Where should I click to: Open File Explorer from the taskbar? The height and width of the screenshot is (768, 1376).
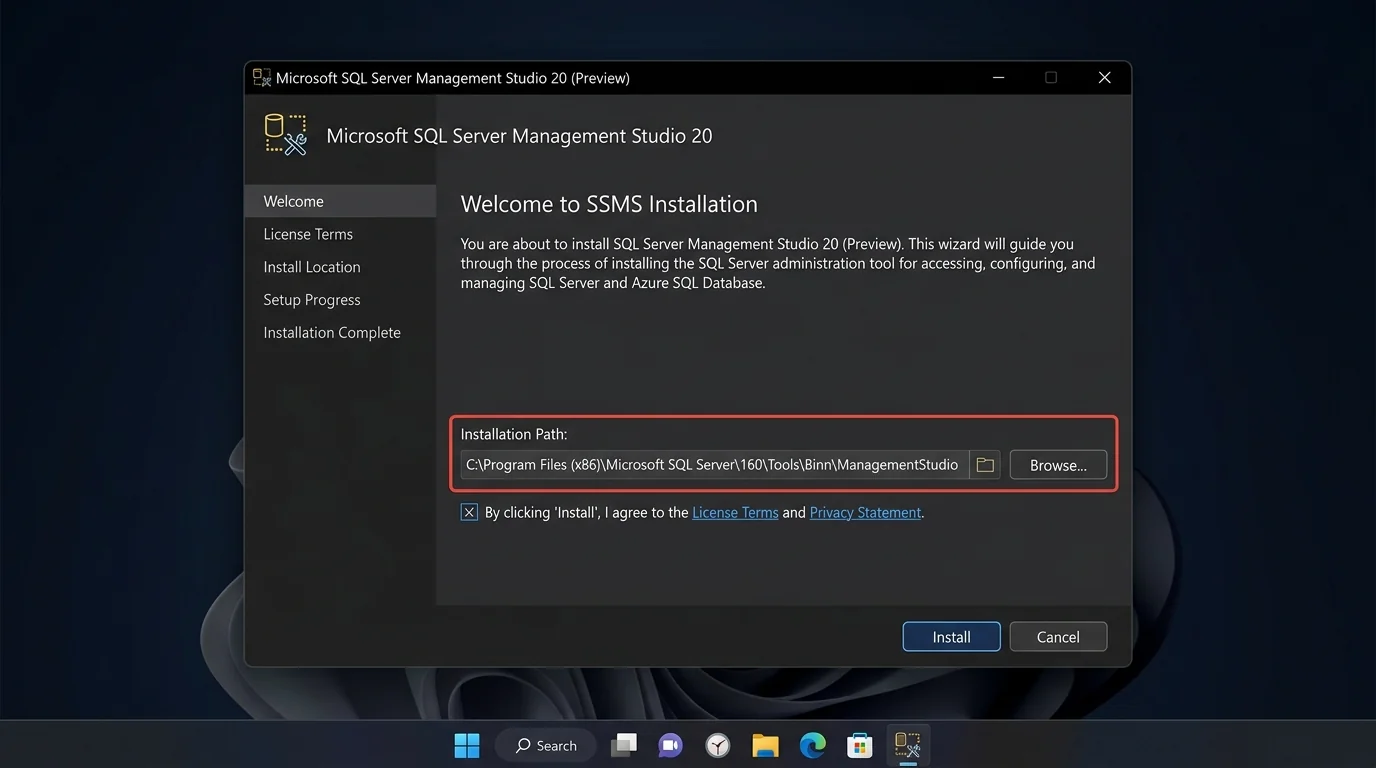(765, 745)
